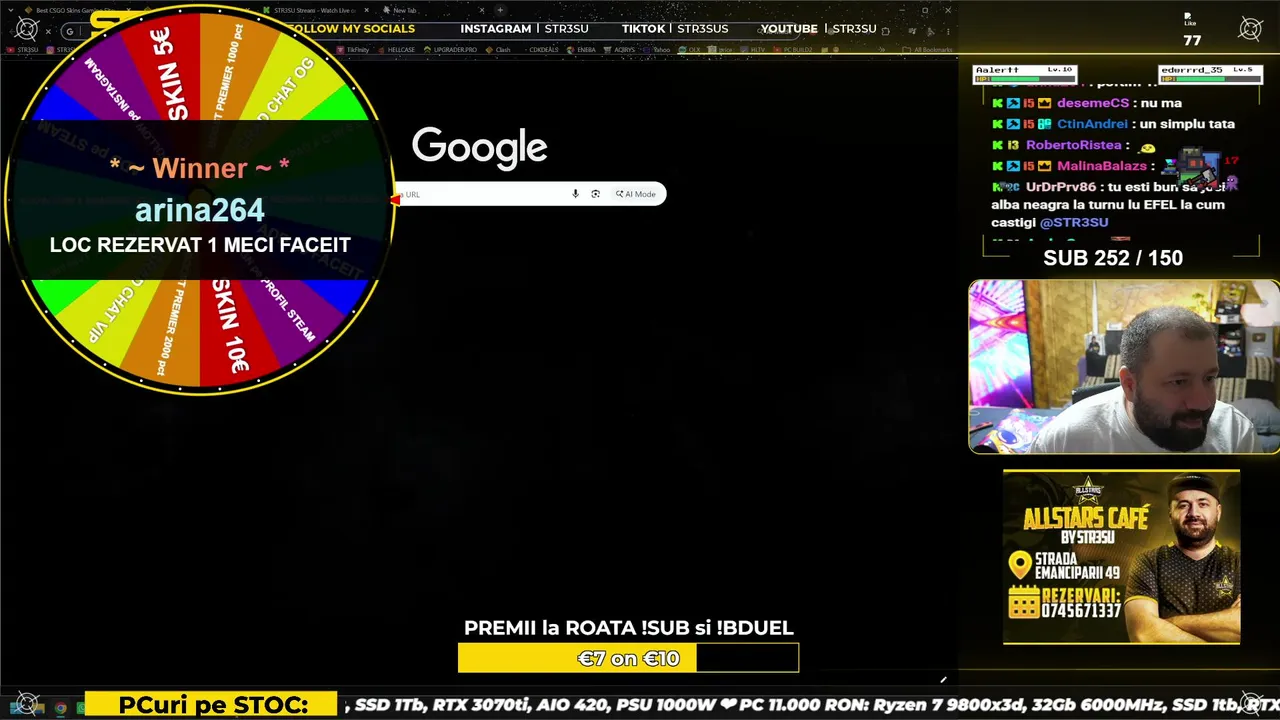Close the STR3SU Stream tab
The image size is (1280, 720).
(x=367, y=10)
